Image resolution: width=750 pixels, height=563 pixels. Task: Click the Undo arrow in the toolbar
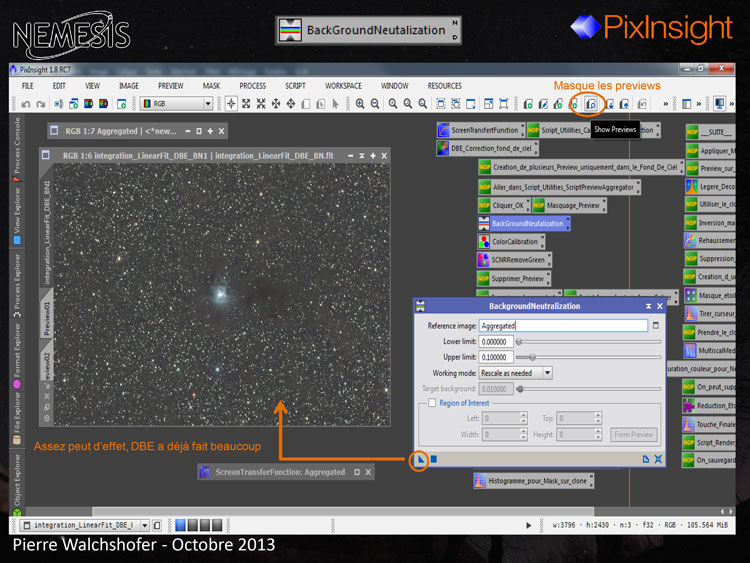tap(26, 104)
